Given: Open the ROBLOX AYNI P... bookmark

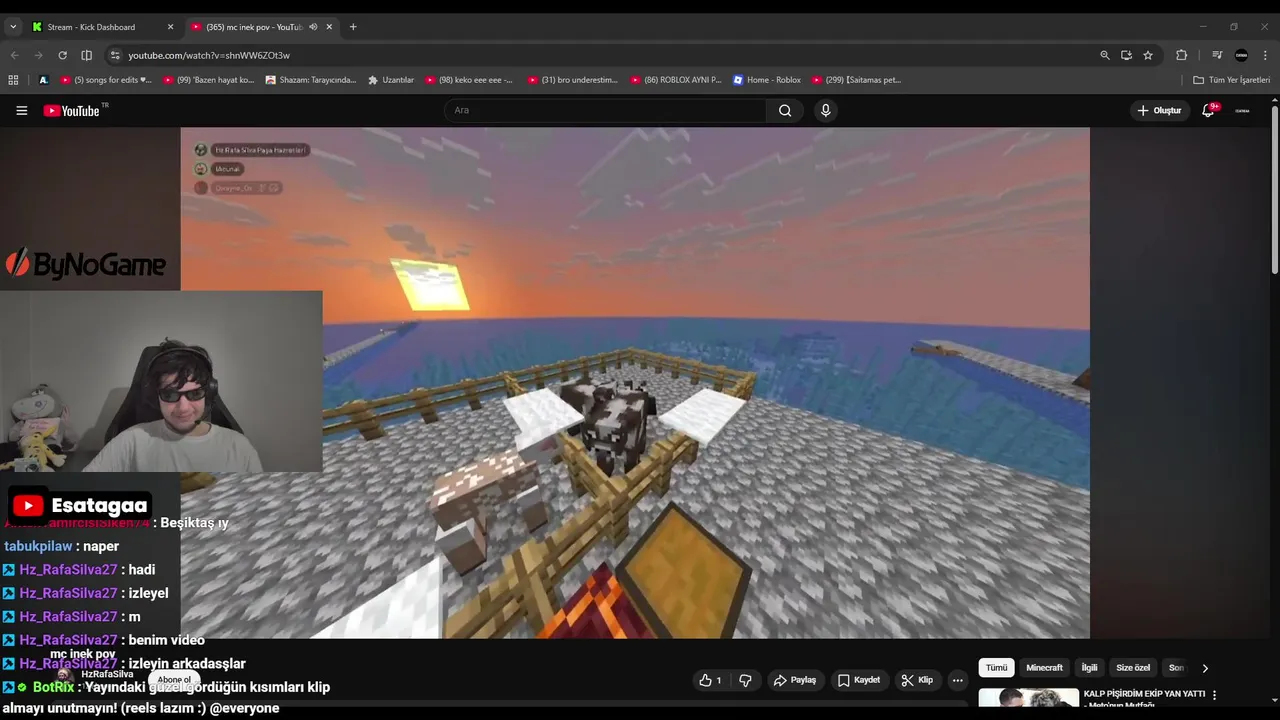Looking at the screenshot, I should coord(676,80).
